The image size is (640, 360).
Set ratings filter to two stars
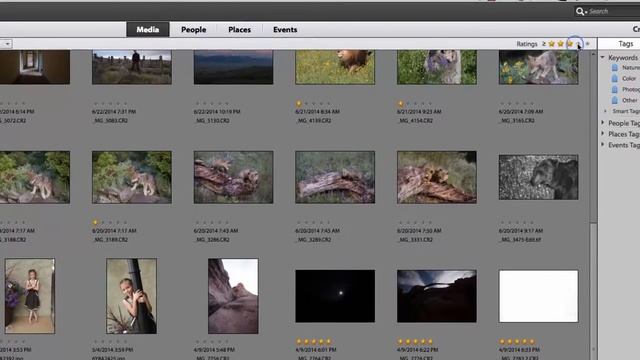pos(560,44)
